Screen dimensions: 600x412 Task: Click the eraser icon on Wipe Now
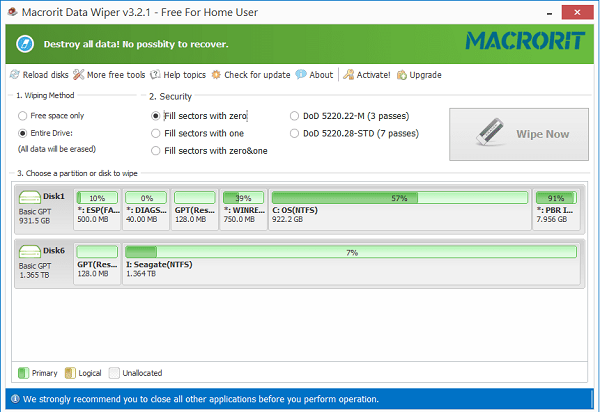click(491, 132)
